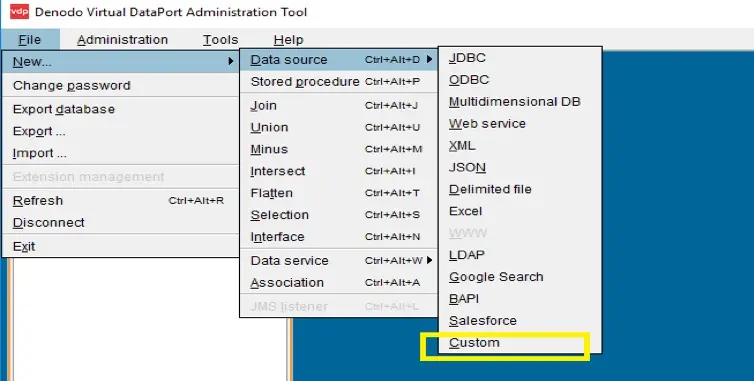Select Intersect option
The width and height of the screenshot is (754, 381).
339,171
